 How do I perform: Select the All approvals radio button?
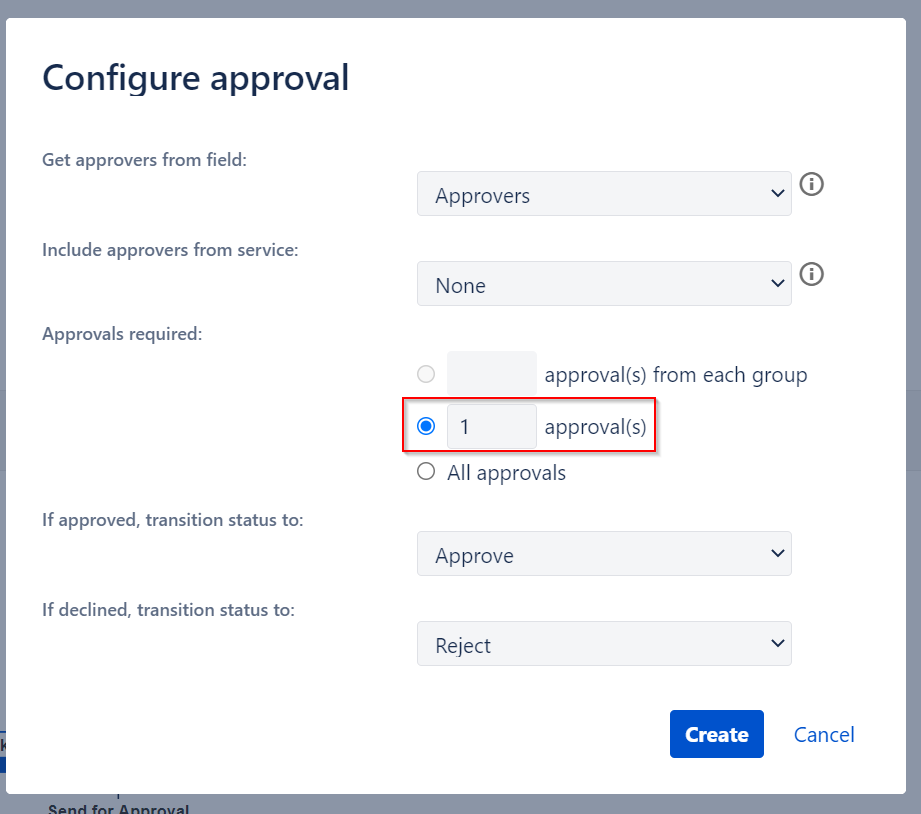point(426,471)
